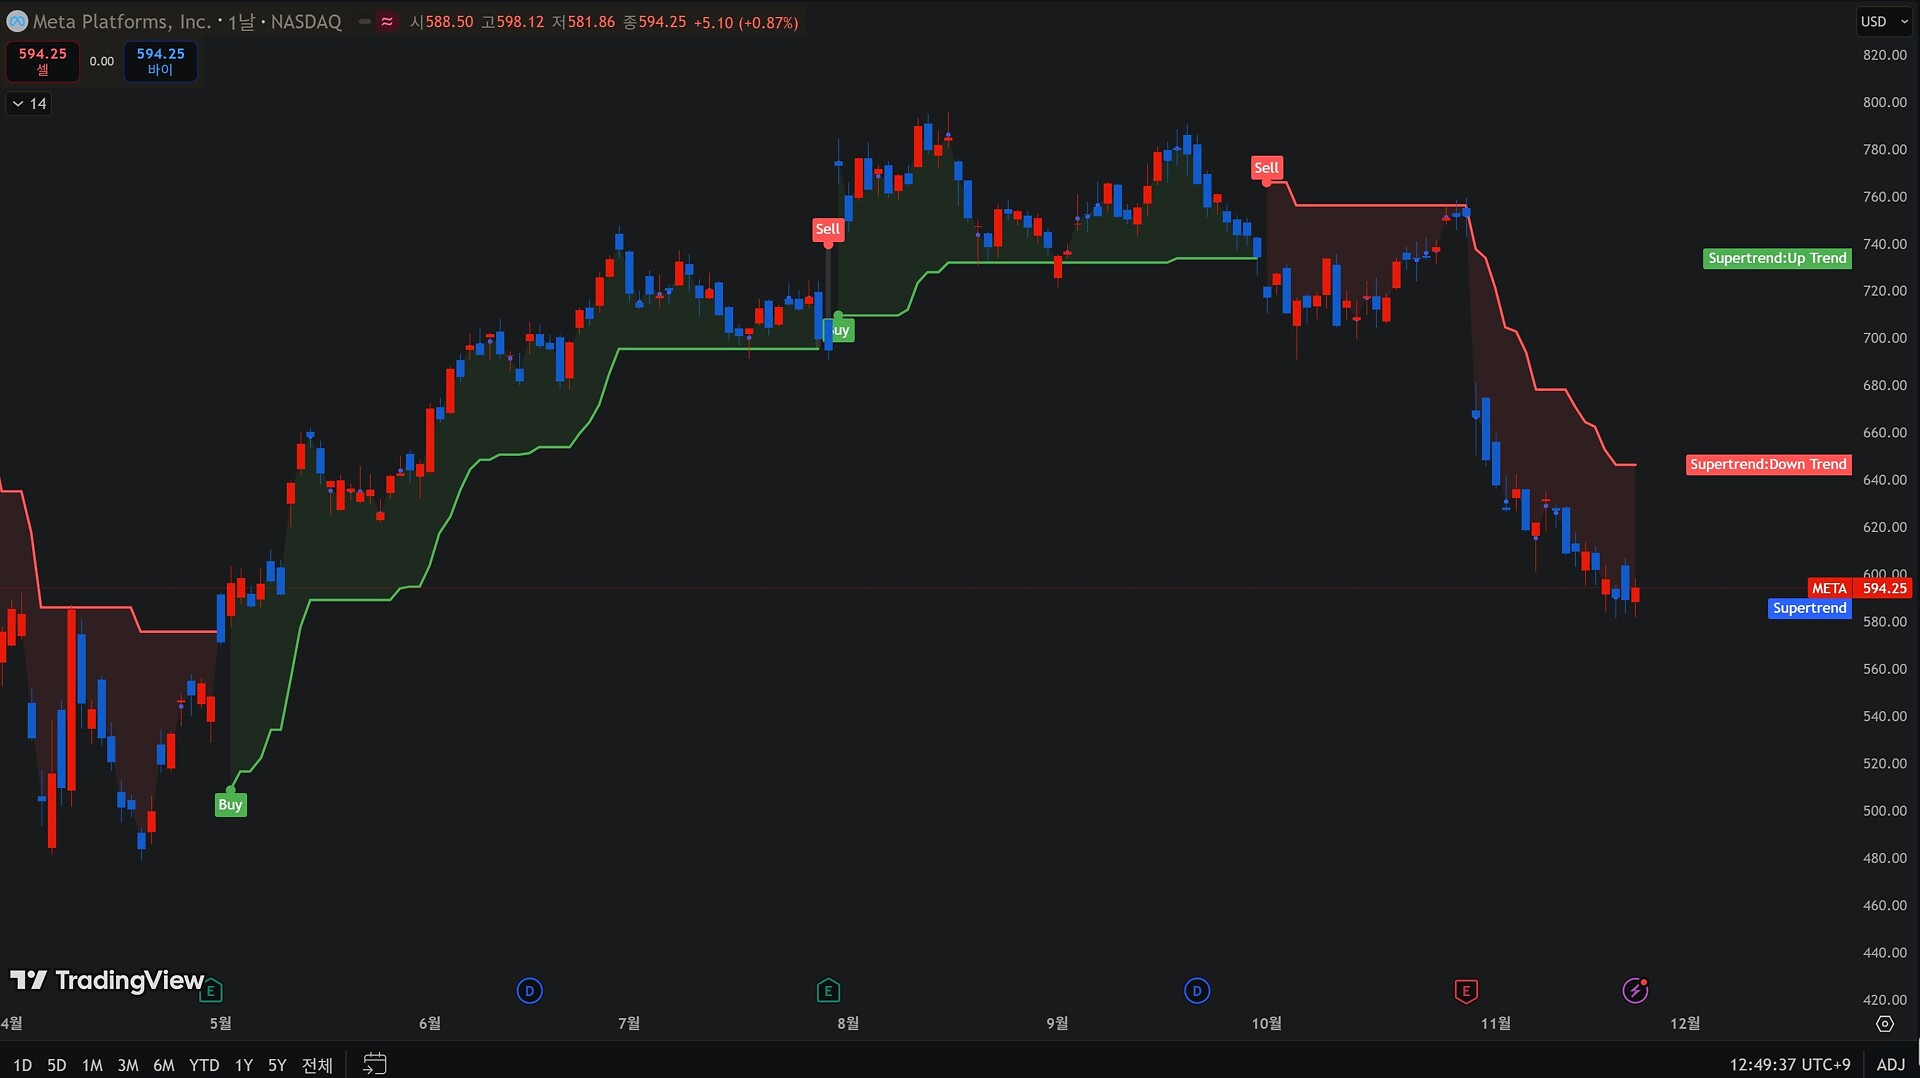Viewport: 1920px width, 1078px height.
Task: Click the first Sell signal label near August
Action: [827, 229]
